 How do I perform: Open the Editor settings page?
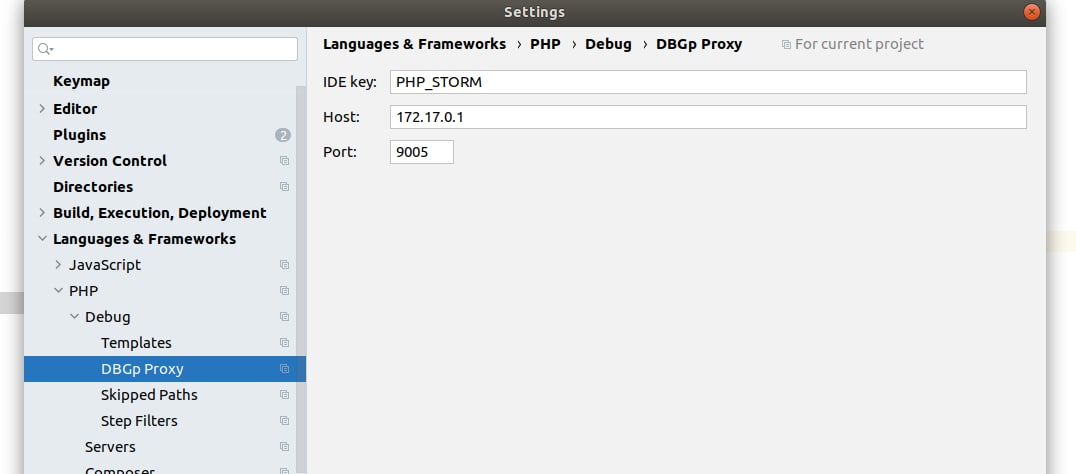[x=75, y=108]
